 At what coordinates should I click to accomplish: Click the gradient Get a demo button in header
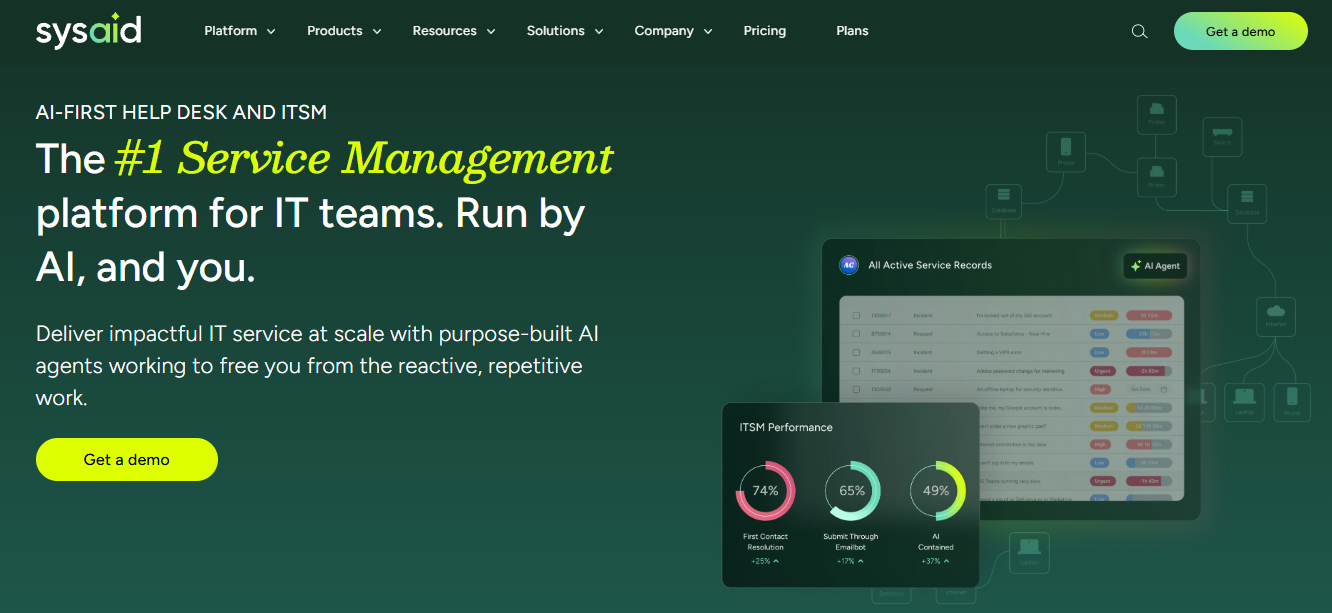click(1241, 31)
